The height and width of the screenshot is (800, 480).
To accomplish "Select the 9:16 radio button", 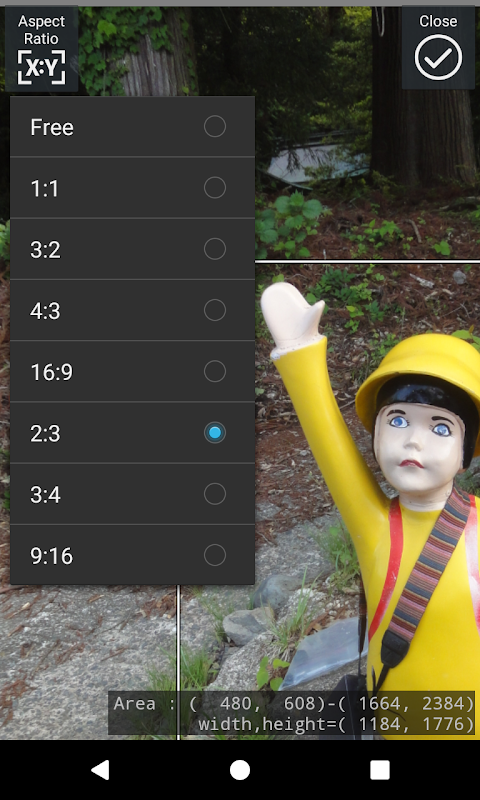I will coord(215,555).
